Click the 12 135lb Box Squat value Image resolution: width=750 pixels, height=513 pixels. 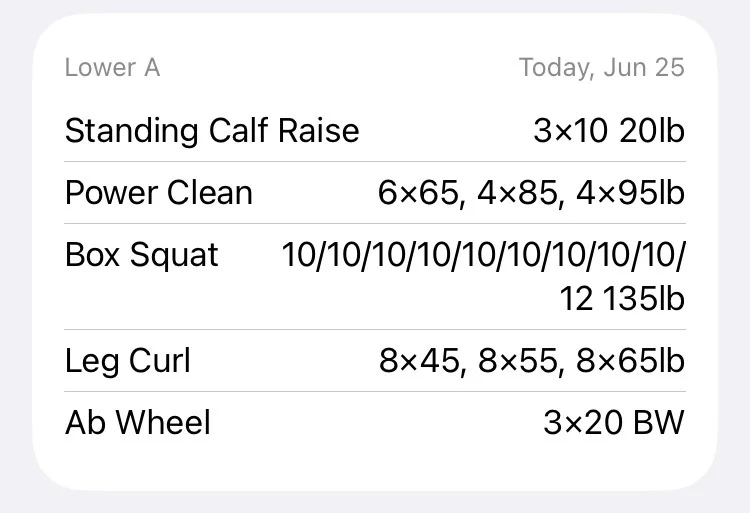pos(622,299)
